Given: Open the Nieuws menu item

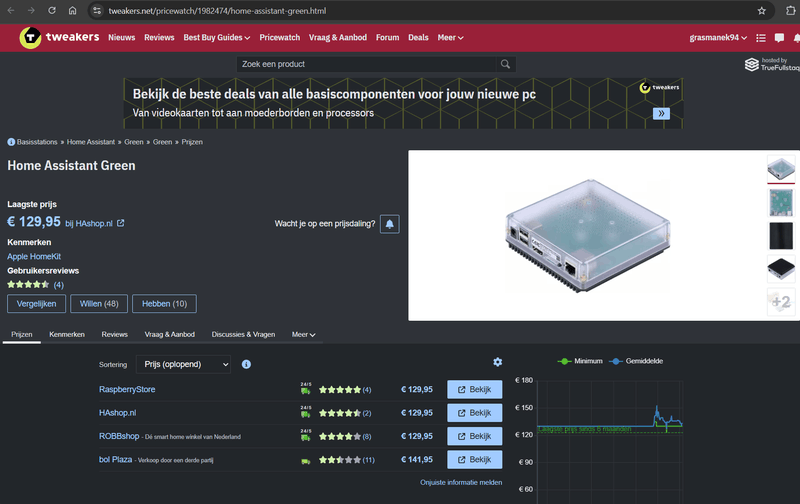Looking at the screenshot, I should click(x=121, y=38).
